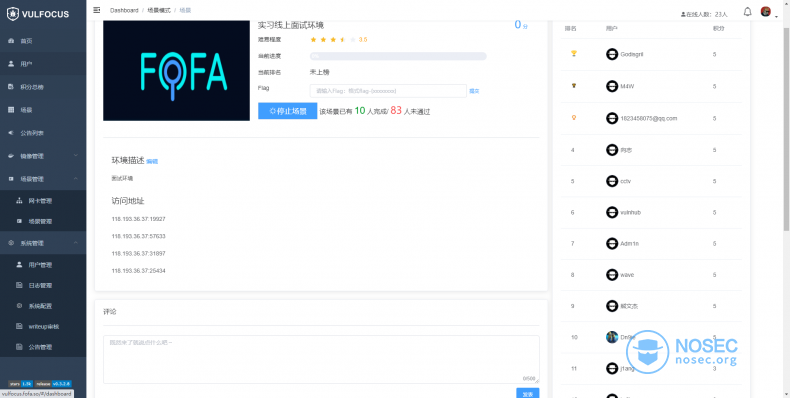Click the writeup审核 document icon
The width and height of the screenshot is (790, 398).
(x=20, y=326)
